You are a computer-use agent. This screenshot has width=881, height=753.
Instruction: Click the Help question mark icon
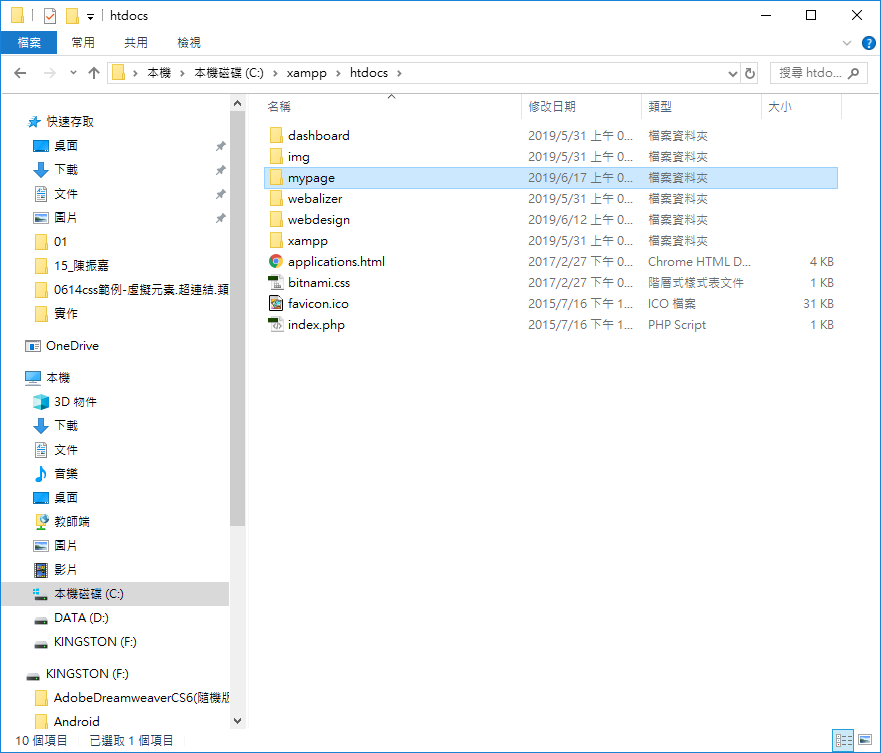[868, 43]
